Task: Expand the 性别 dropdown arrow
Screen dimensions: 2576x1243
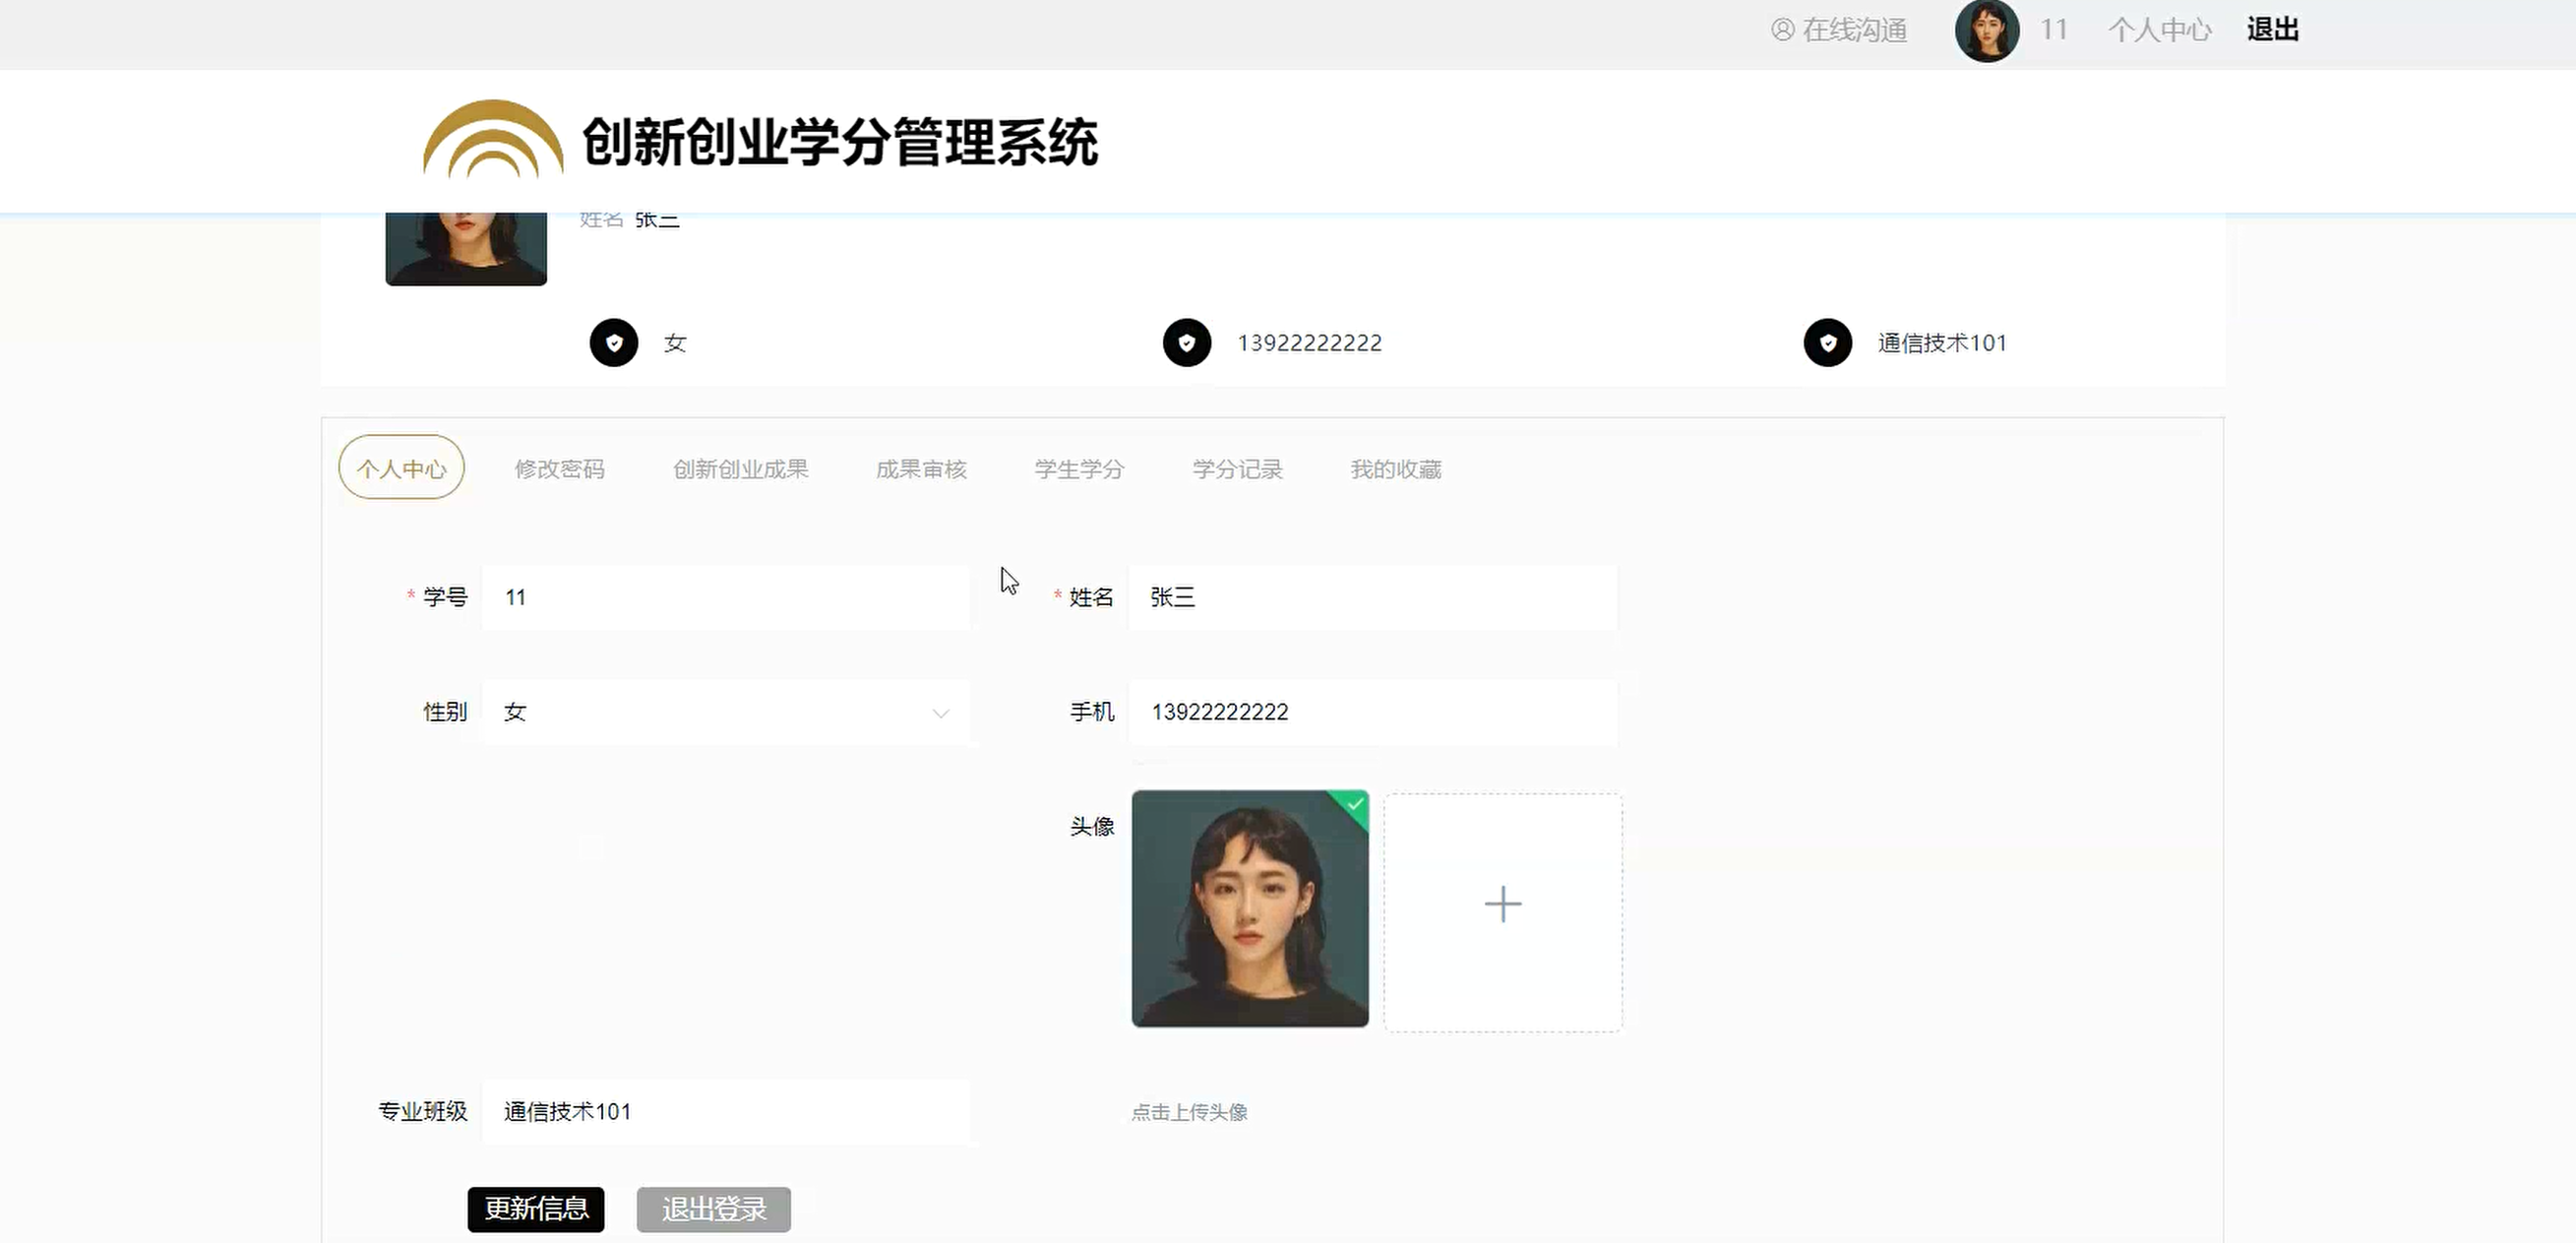Action: tap(940, 713)
